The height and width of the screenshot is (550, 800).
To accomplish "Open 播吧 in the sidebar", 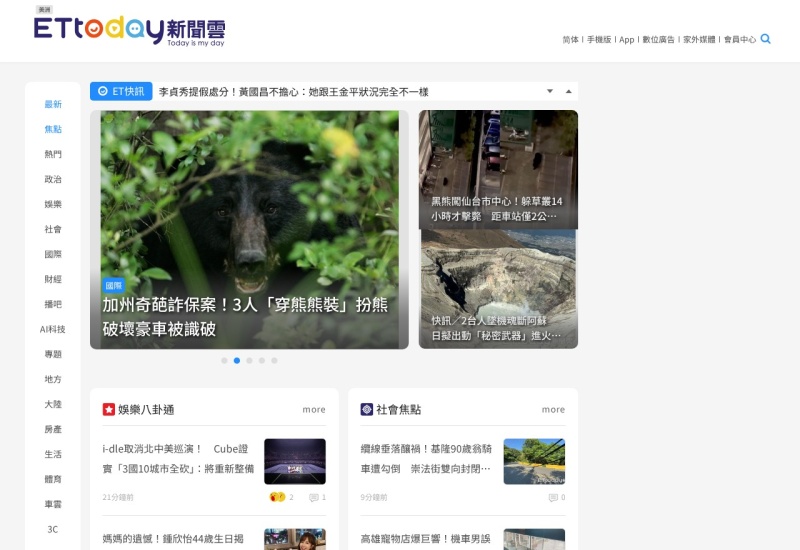I will point(53,304).
